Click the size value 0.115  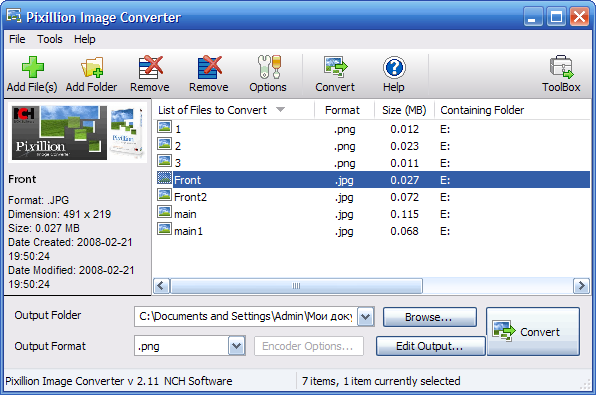(404, 214)
